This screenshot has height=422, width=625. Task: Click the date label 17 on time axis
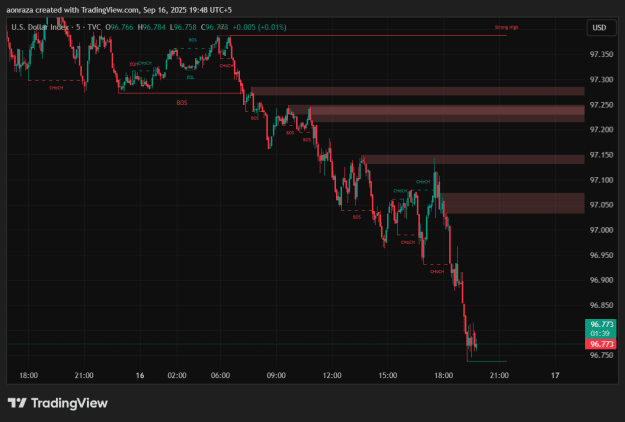[555, 375]
